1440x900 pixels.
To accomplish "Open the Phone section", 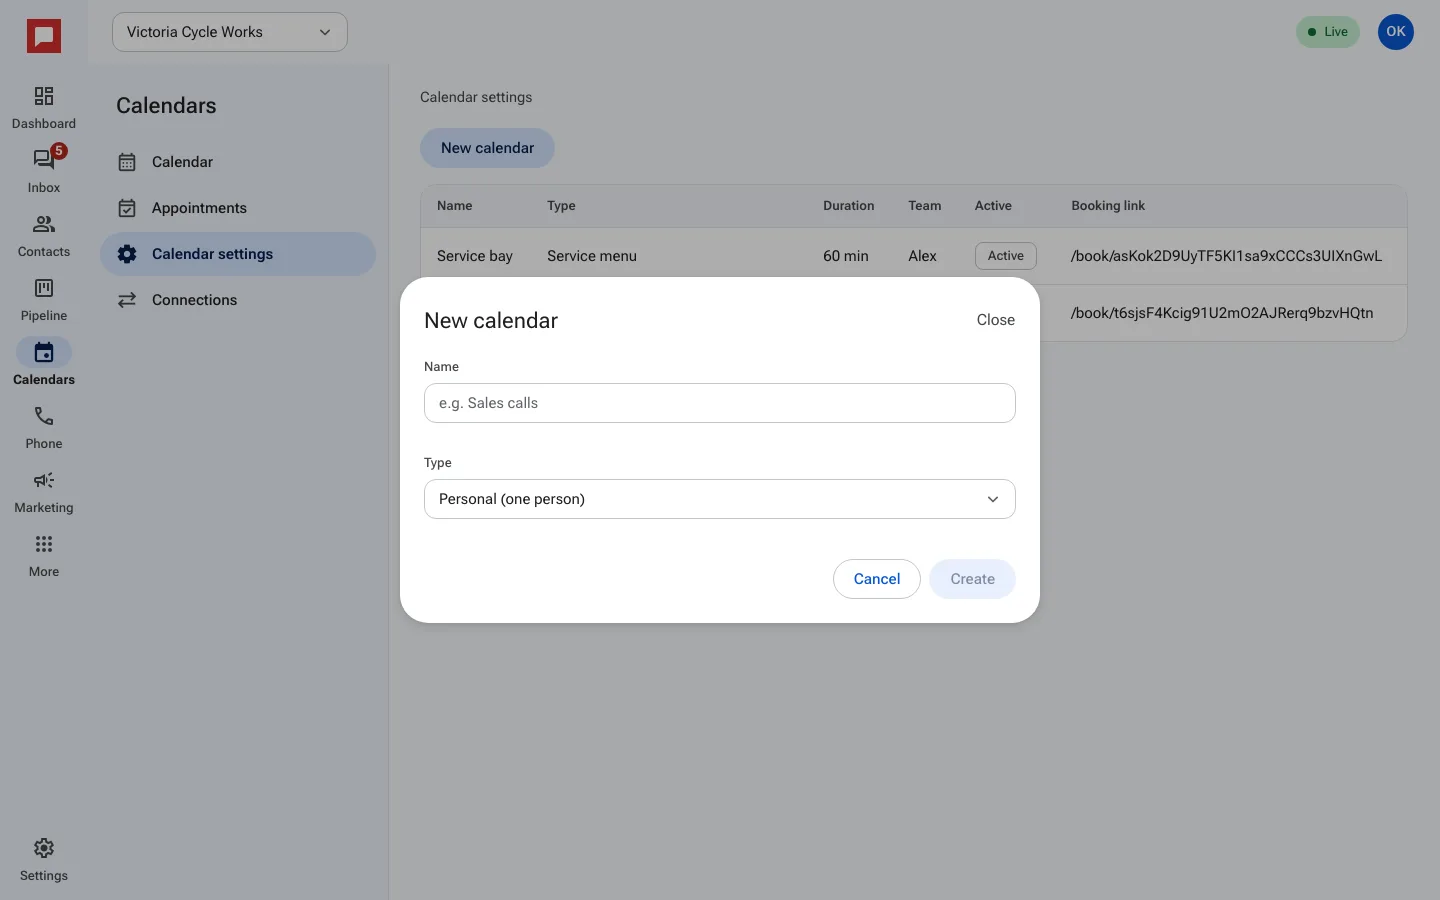I will click(44, 427).
